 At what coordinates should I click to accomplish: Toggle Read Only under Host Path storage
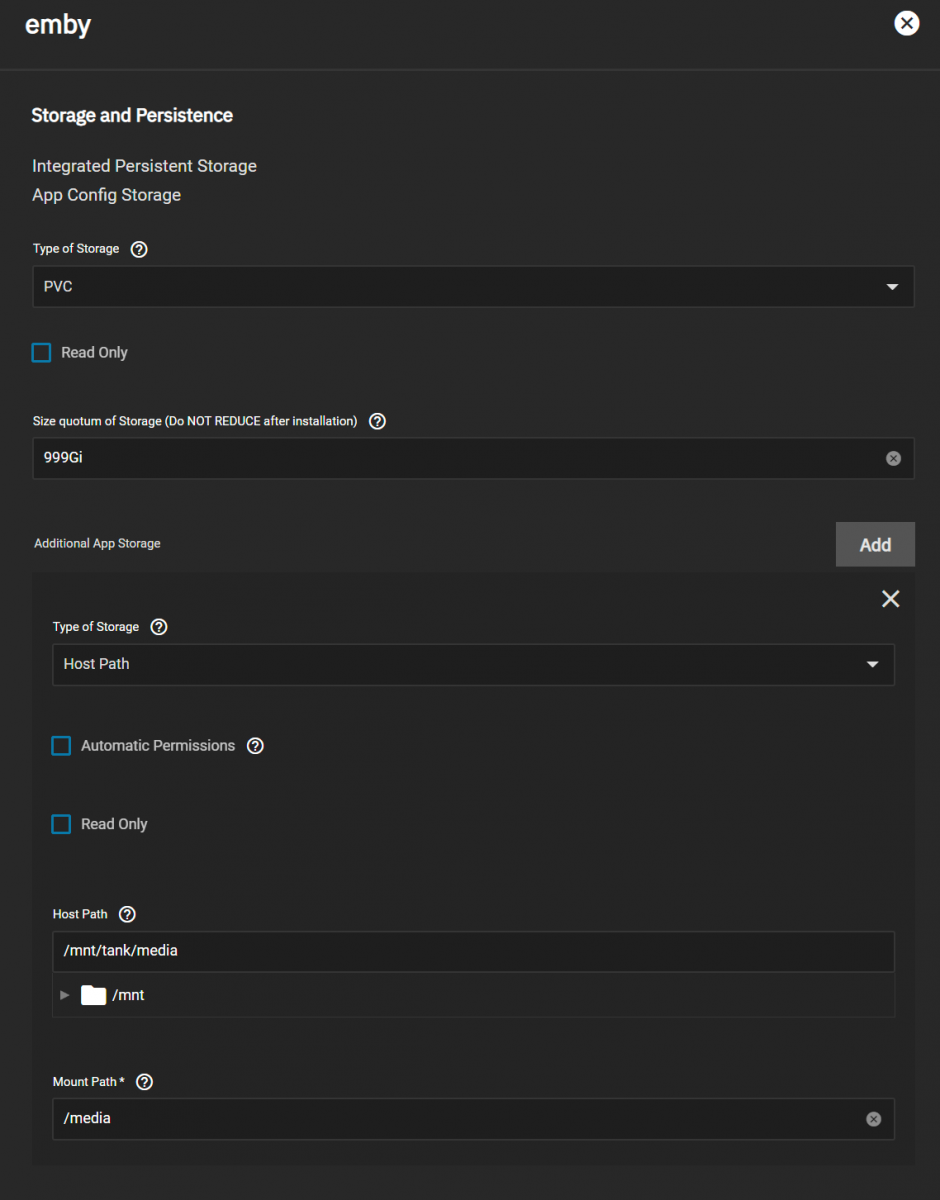click(x=61, y=824)
